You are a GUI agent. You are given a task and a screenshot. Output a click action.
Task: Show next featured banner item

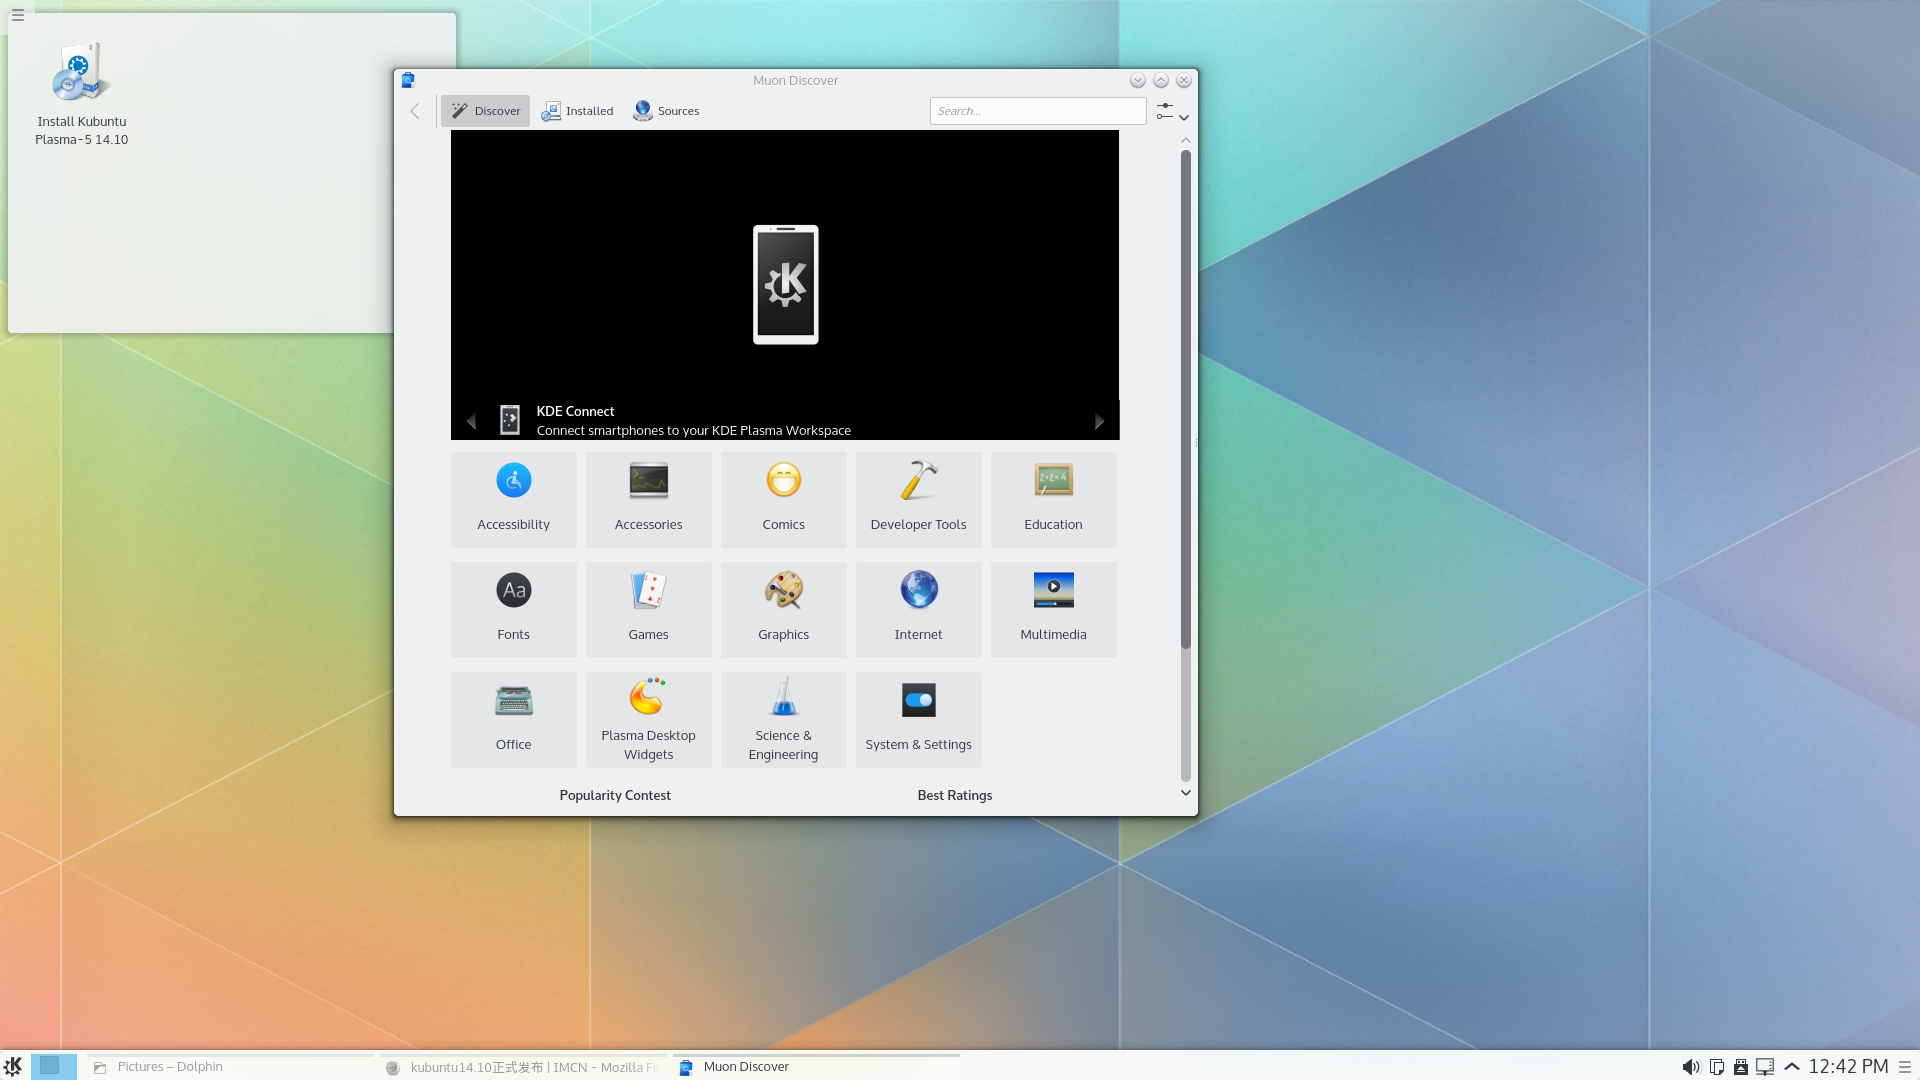point(1099,422)
